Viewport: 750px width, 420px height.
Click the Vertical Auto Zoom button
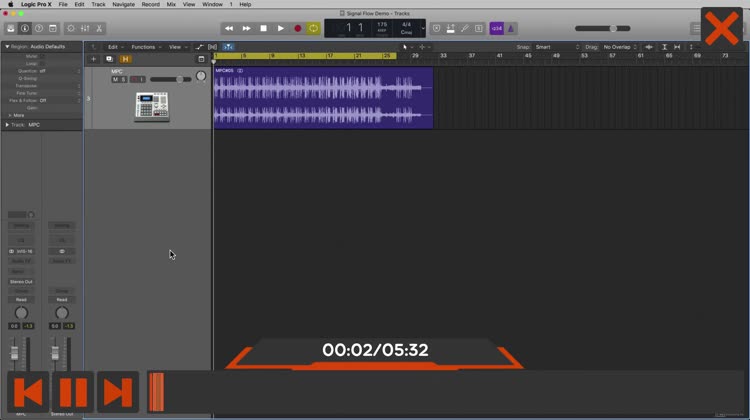[x=664, y=47]
